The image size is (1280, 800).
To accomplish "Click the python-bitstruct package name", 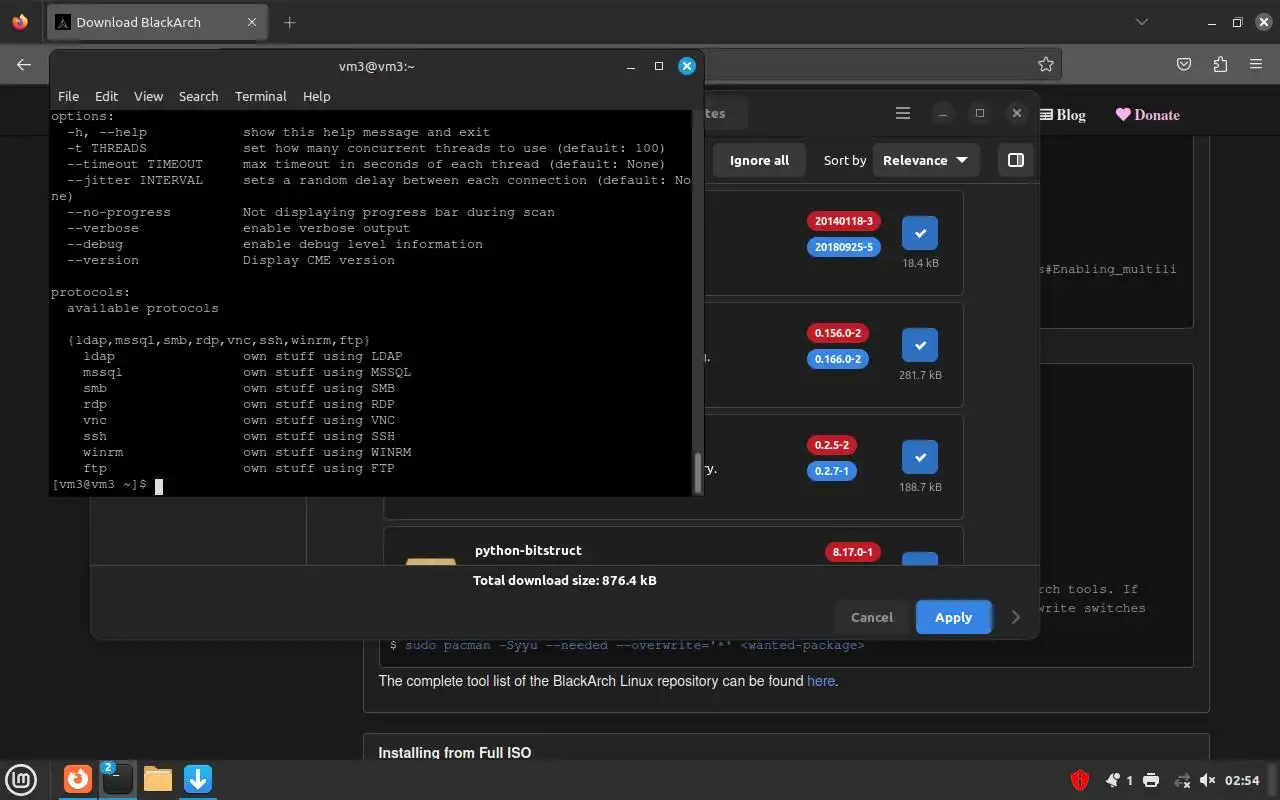I will click(528, 550).
